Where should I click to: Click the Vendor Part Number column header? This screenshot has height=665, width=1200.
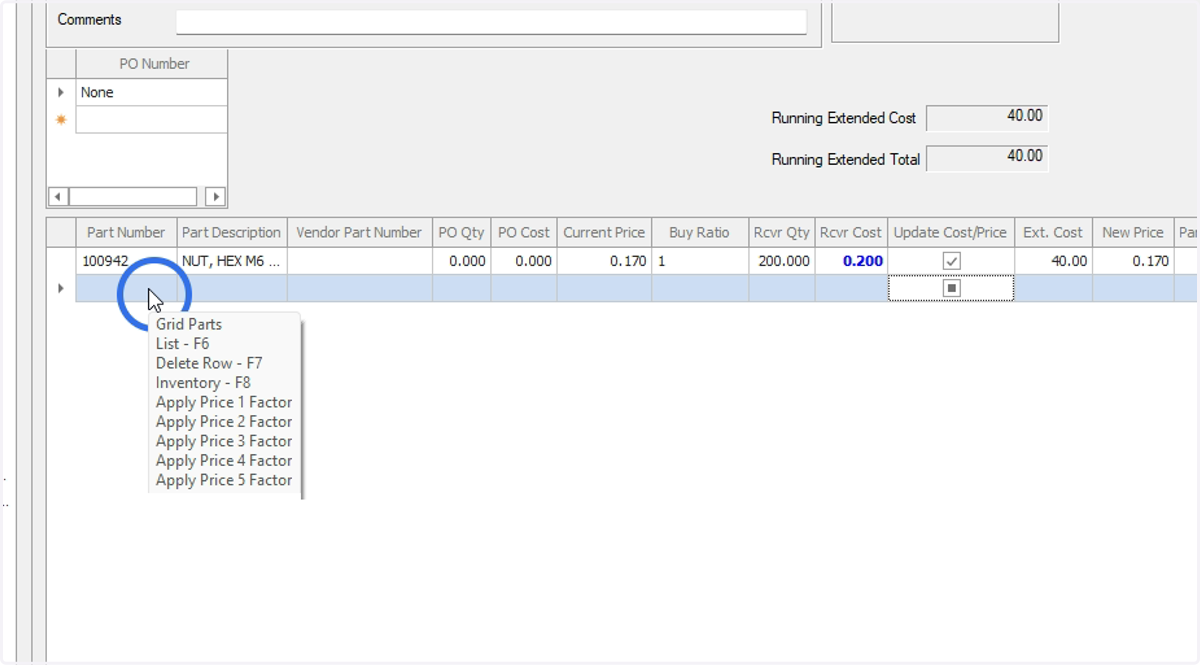(360, 232)
